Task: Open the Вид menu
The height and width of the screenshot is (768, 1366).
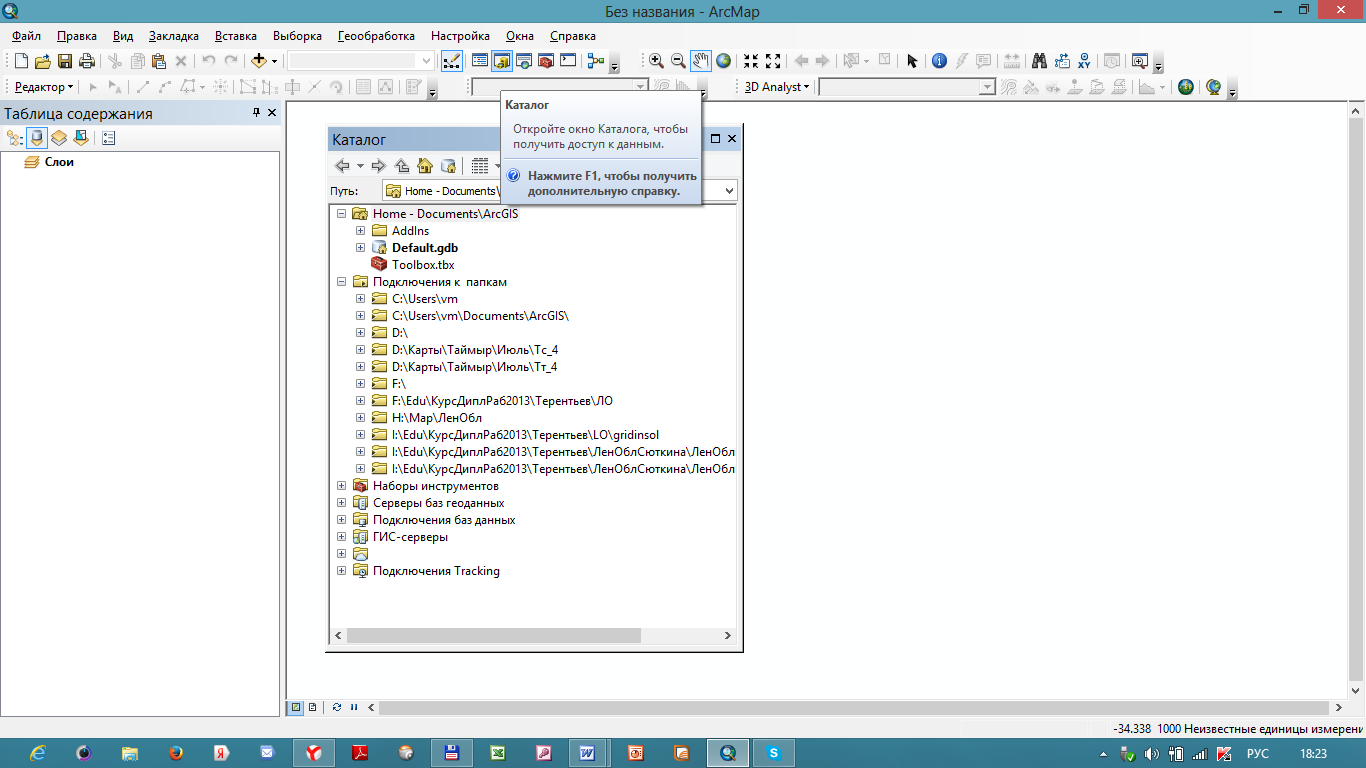Action: point(123,36)
